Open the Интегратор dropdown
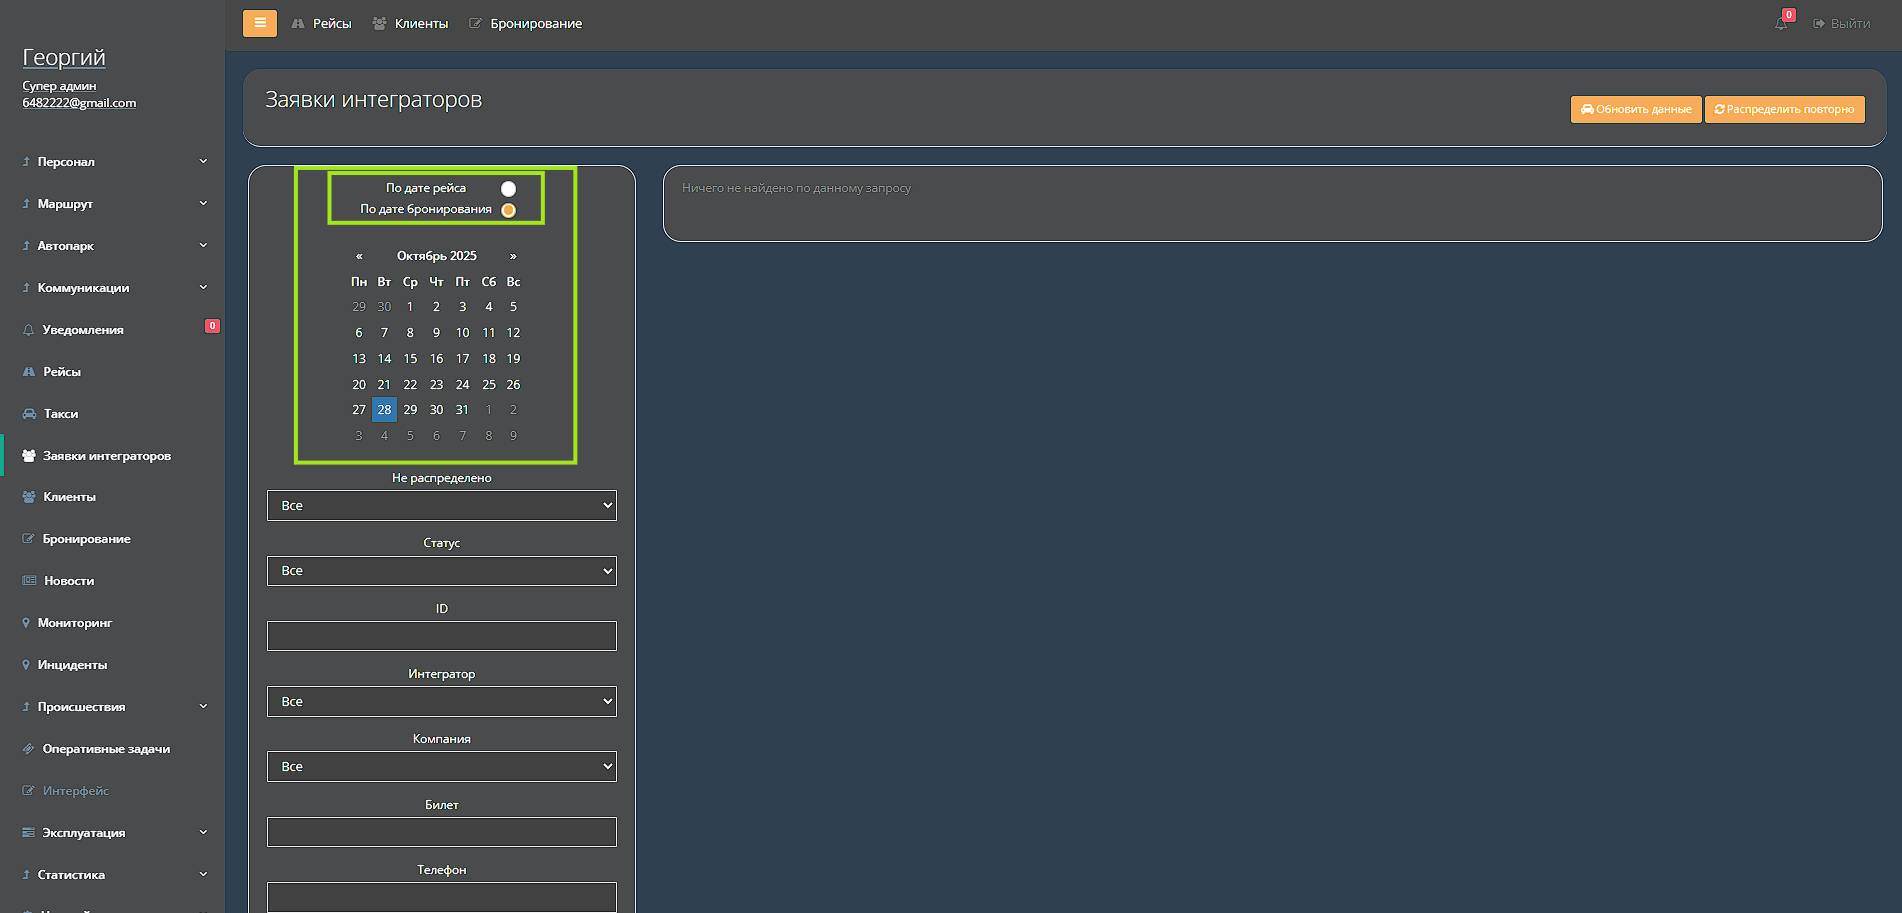 (x=441, y=702)
